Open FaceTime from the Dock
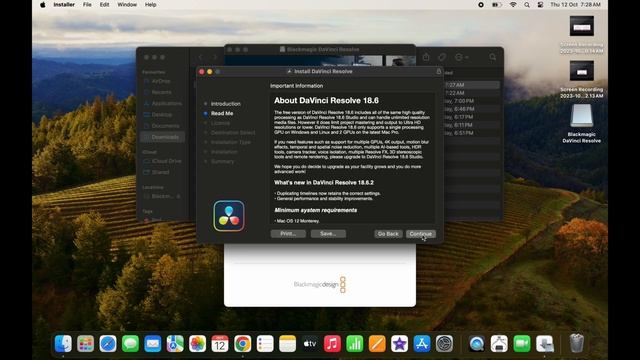The height and width of the screenshot is (360, 640). pos(522,344)
